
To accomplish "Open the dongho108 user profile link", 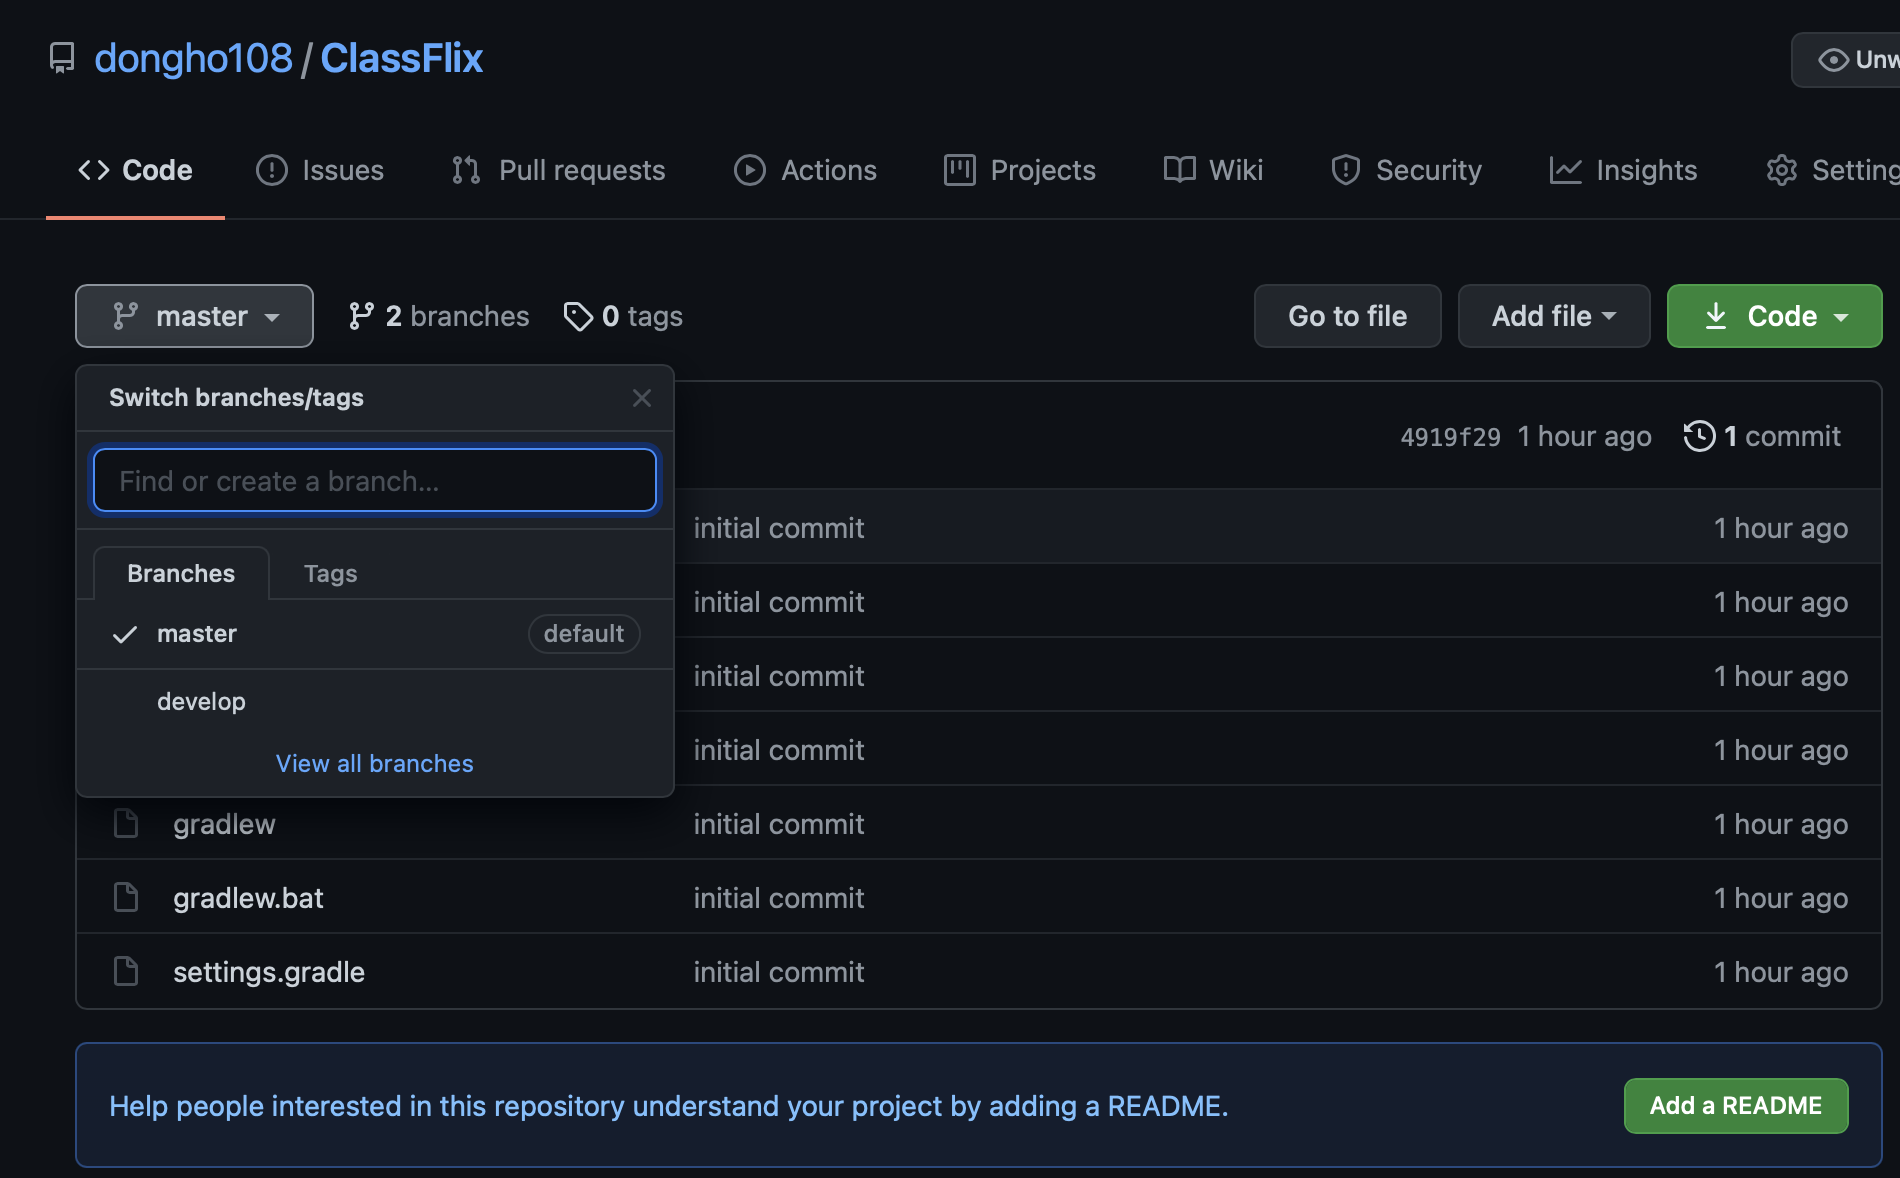I will (193, 58).
